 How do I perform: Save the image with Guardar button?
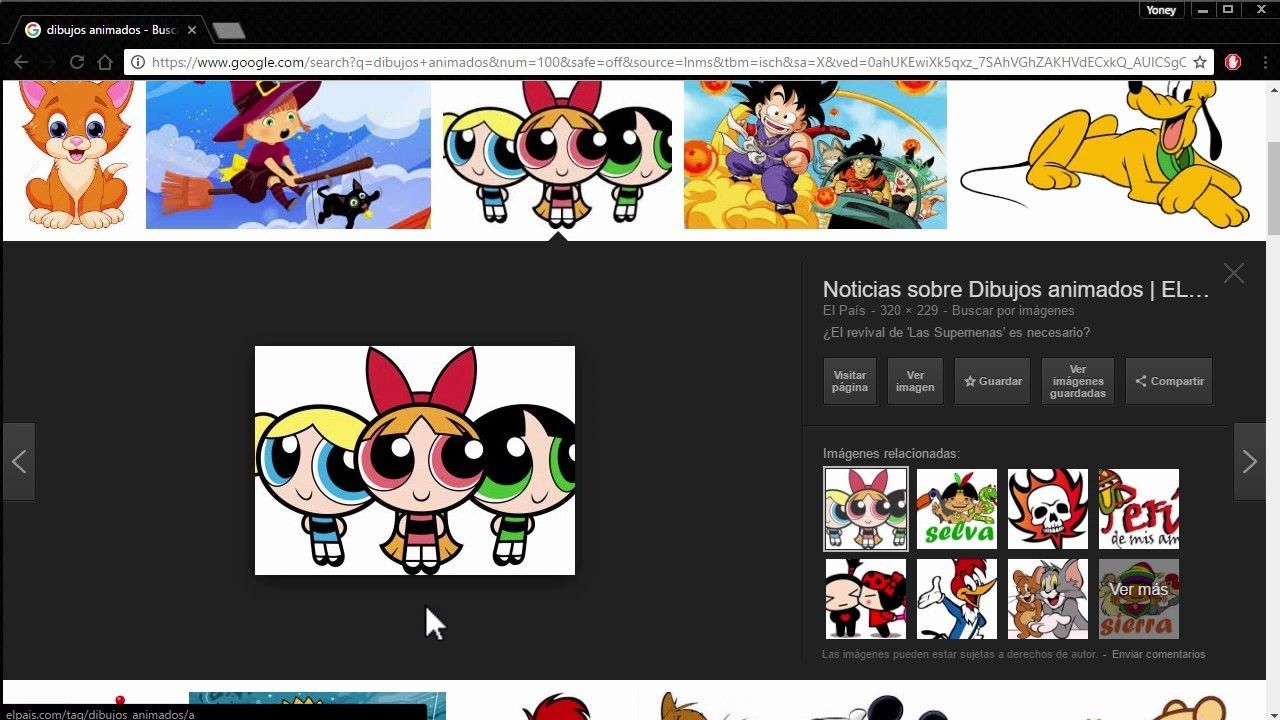pyautogui.click(x=992, y=381)
